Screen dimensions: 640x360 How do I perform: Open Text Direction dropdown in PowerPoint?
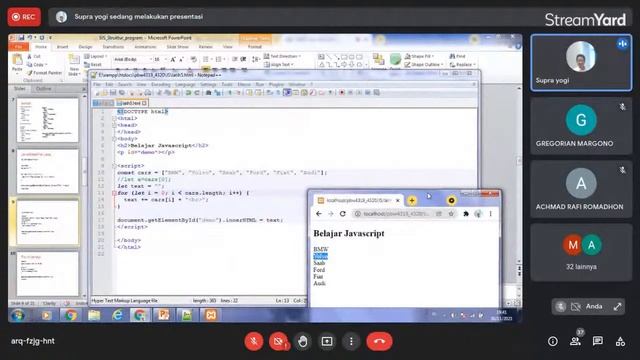(282, 56)
